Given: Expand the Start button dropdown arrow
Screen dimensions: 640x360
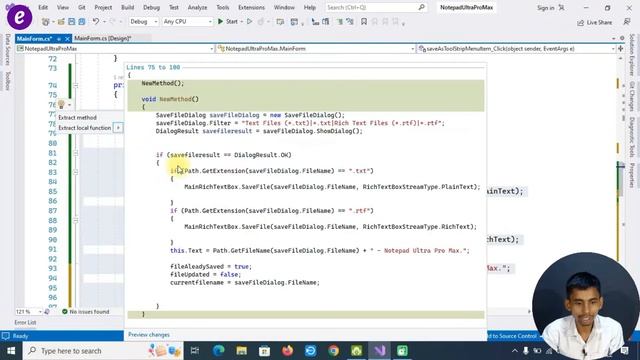Looking at the screenshot, I should pyautogui.click(x=241, y=22).
